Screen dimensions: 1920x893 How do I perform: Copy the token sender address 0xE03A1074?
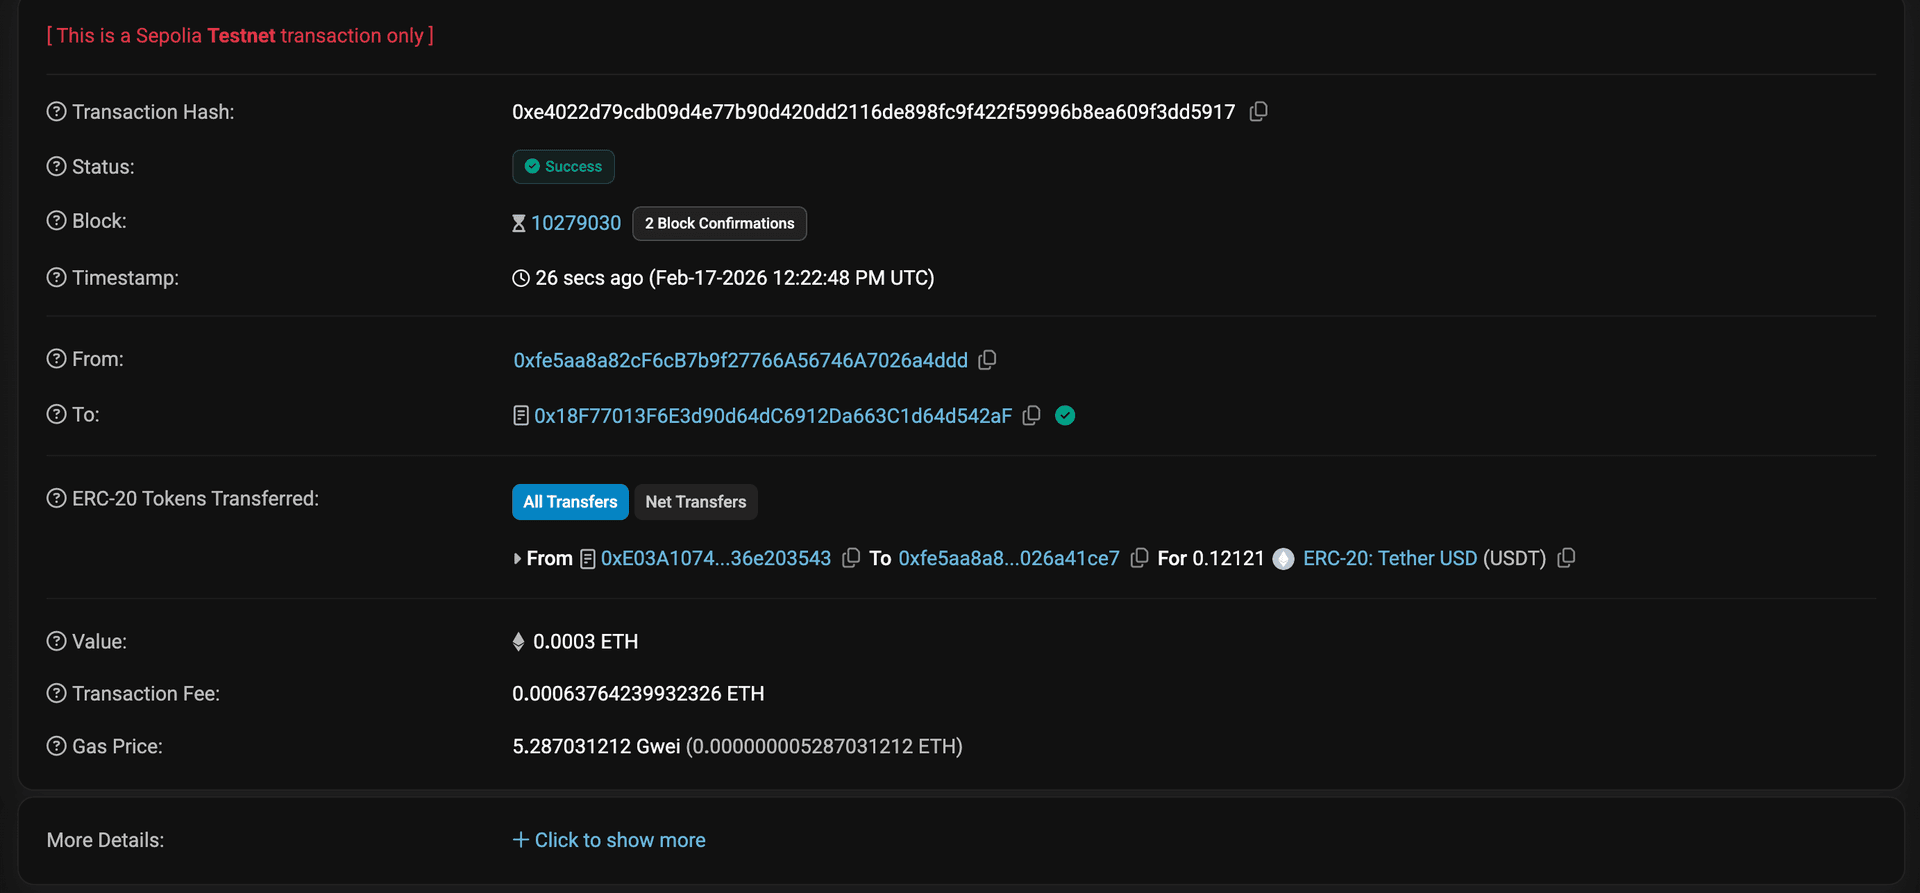(x=851, y=558)
